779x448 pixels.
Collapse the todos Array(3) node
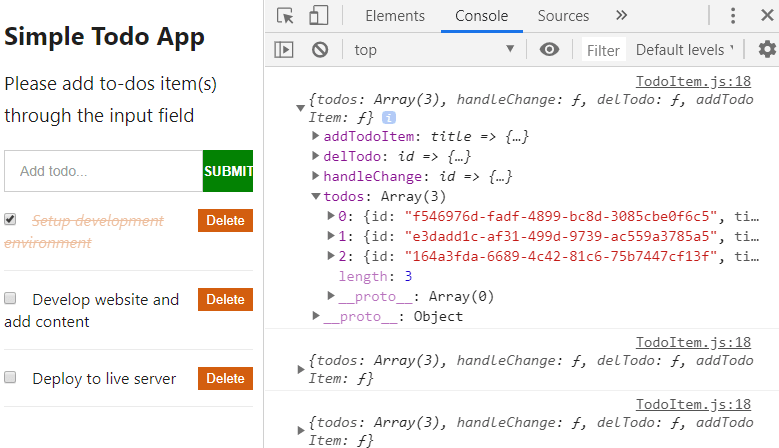click(x=315, y=196)
